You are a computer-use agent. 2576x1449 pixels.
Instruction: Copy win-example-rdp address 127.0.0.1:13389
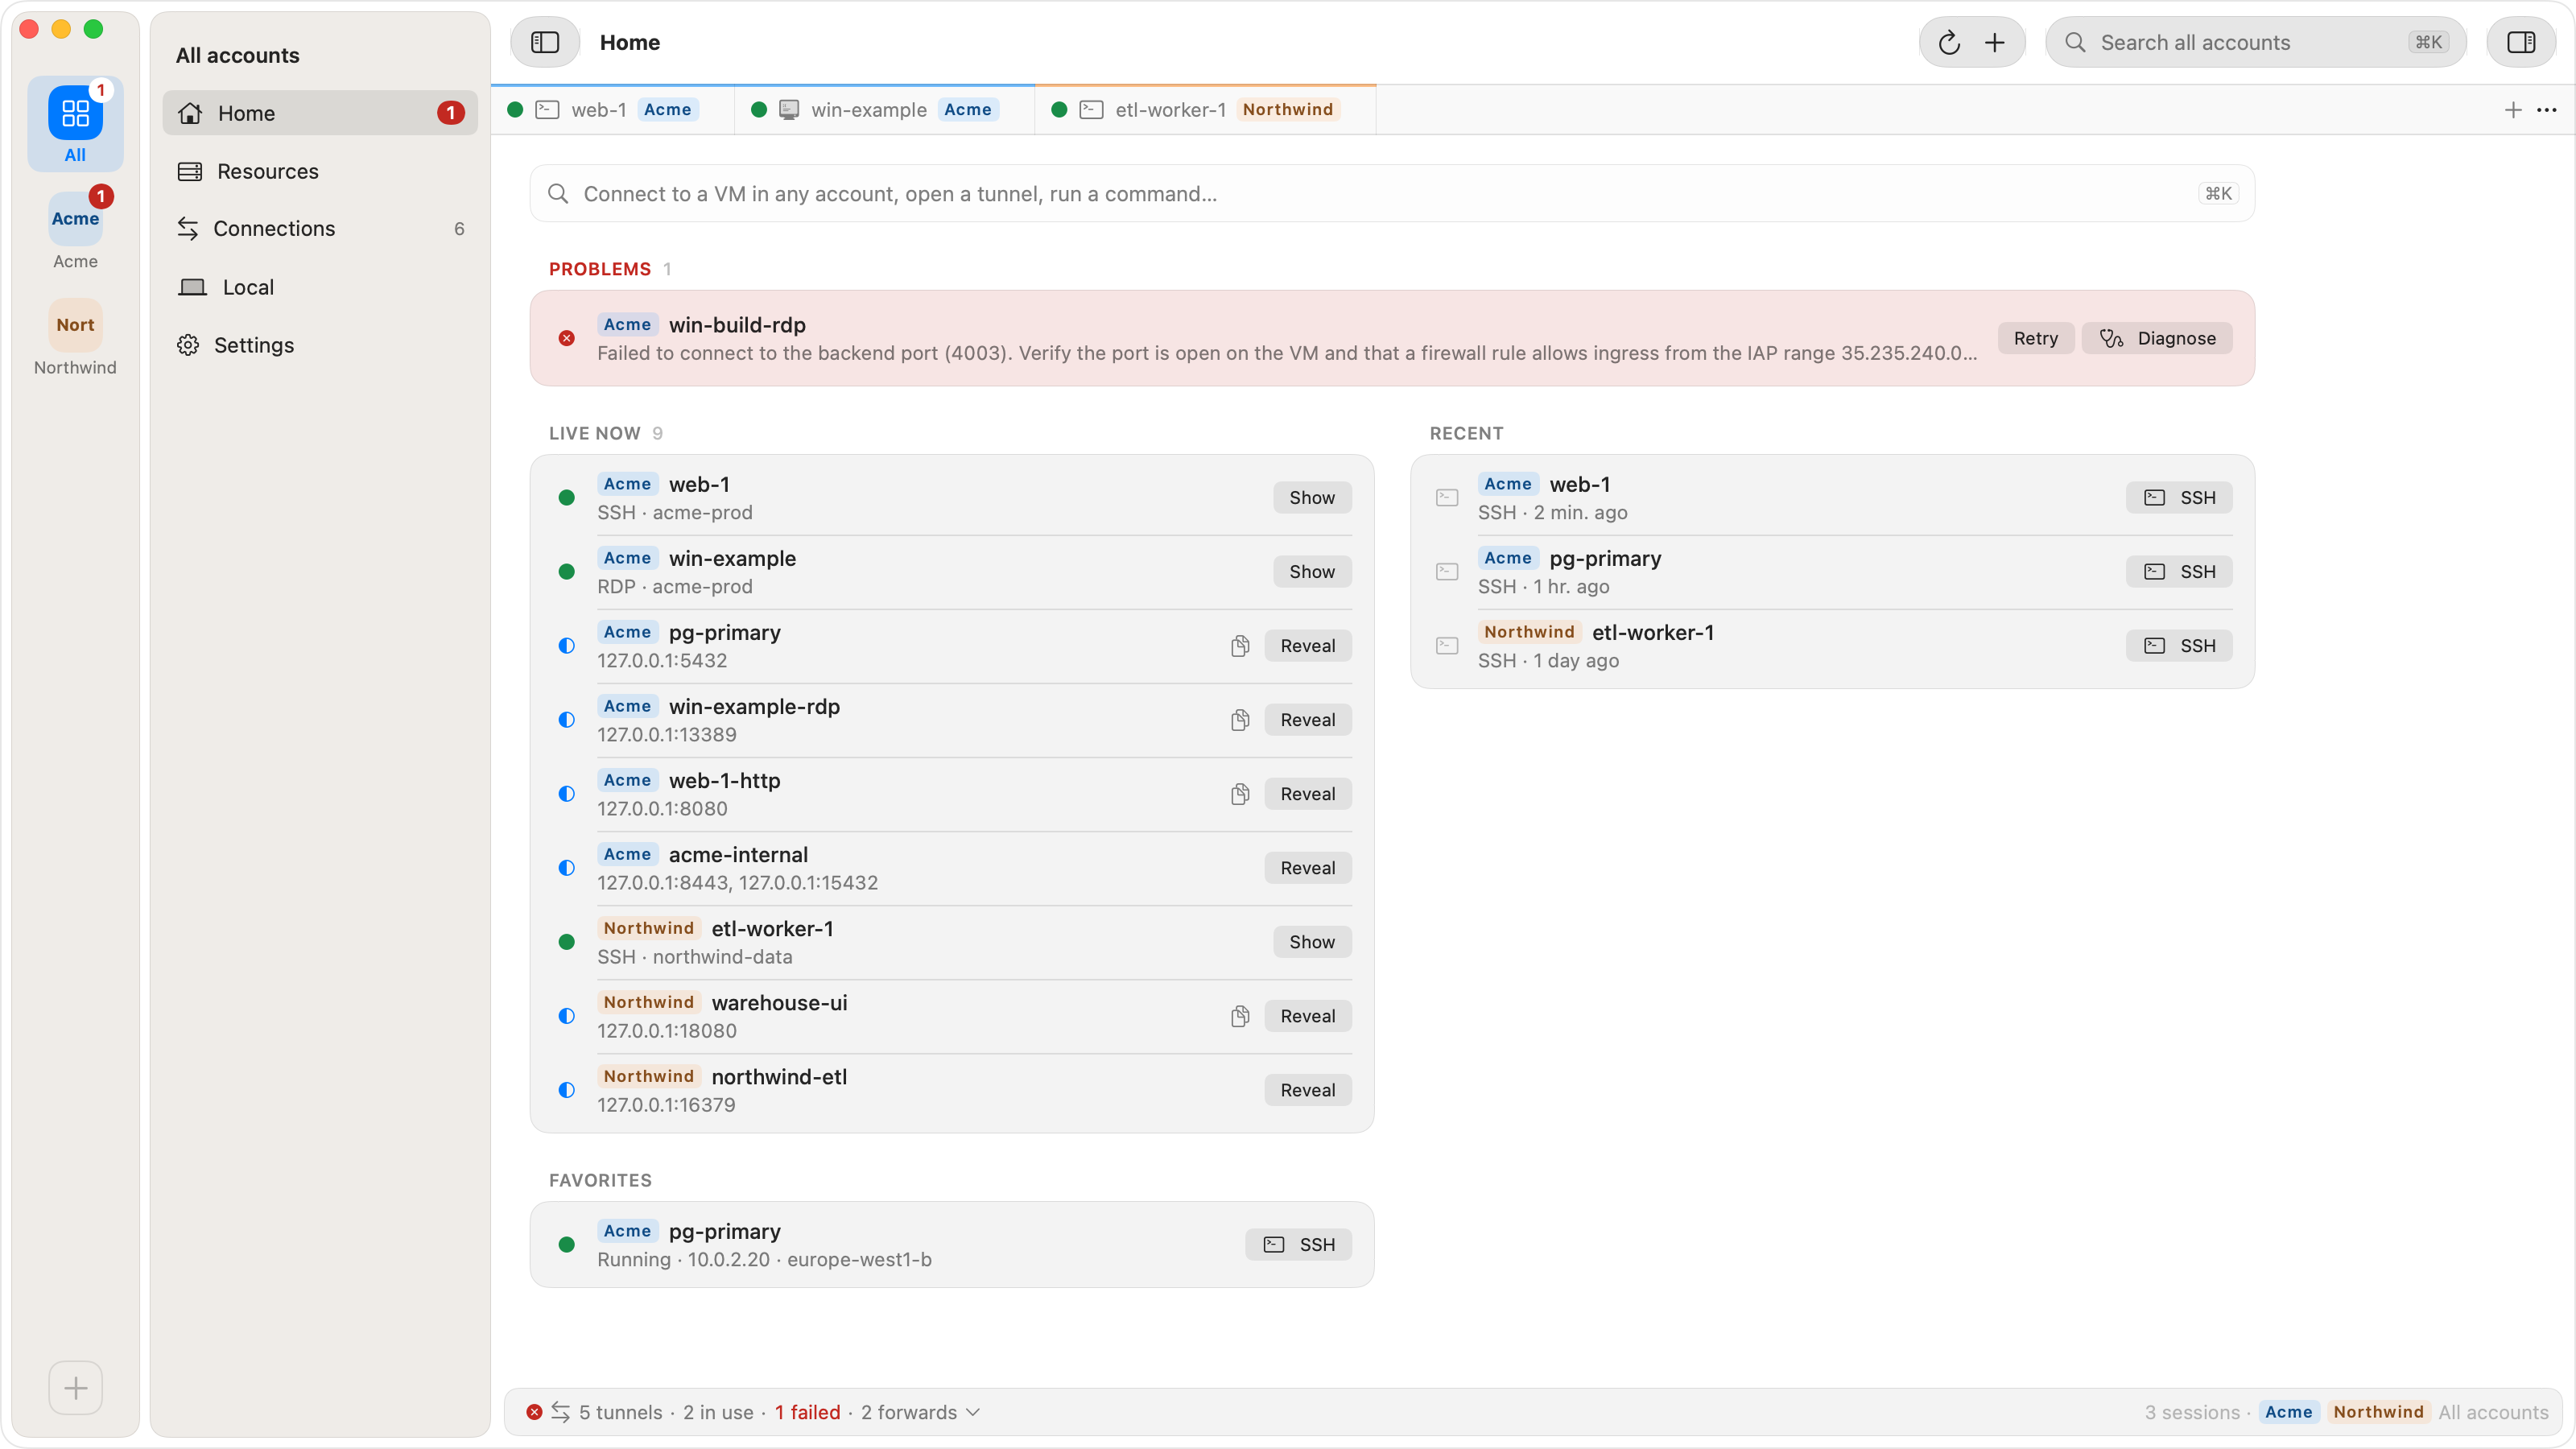[x=1240, y=720]
